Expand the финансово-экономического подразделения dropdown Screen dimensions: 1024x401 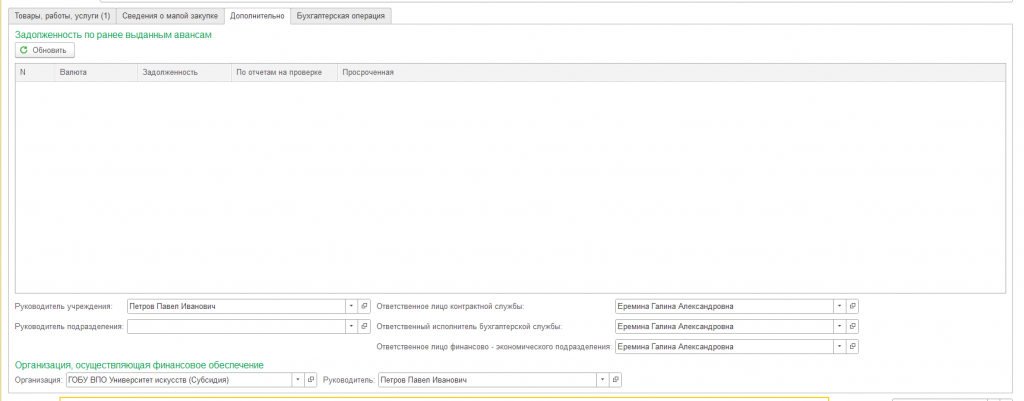[x=839, y=347]
